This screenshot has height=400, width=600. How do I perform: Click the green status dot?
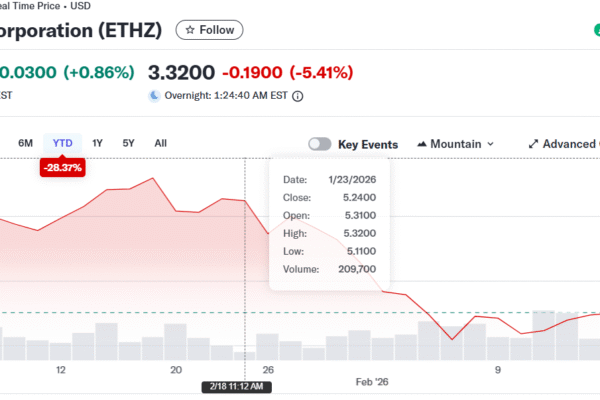(596, 30)
